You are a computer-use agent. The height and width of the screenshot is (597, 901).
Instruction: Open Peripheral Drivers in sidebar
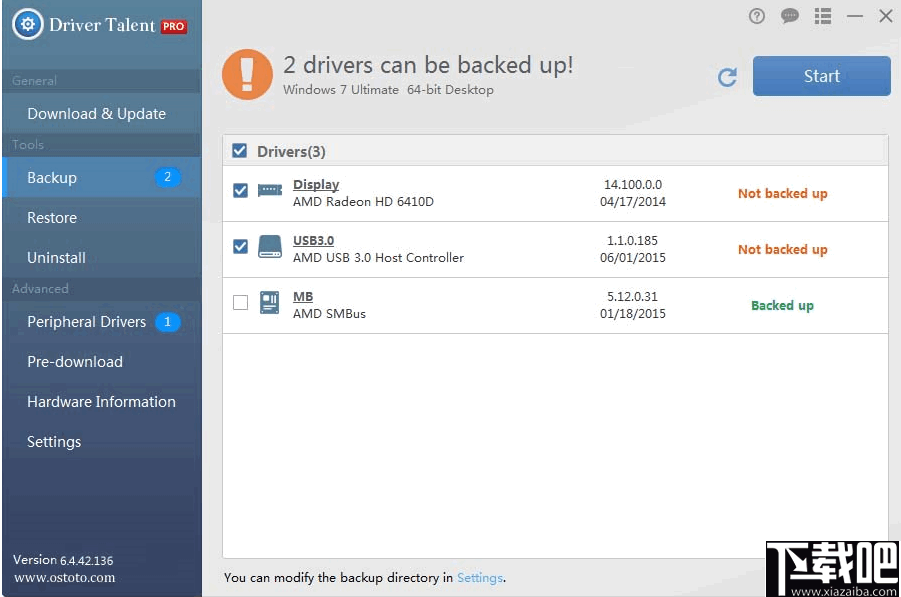tap(86, 322)
